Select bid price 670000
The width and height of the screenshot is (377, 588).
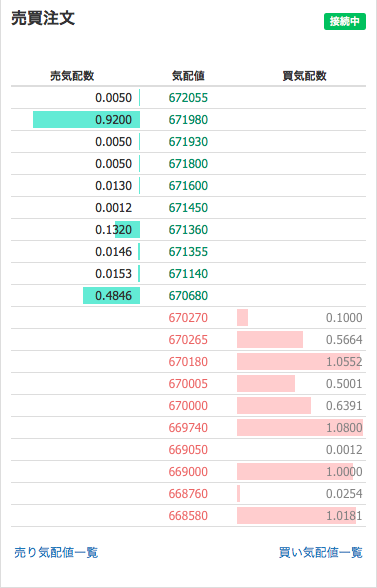tap(188, 406)
